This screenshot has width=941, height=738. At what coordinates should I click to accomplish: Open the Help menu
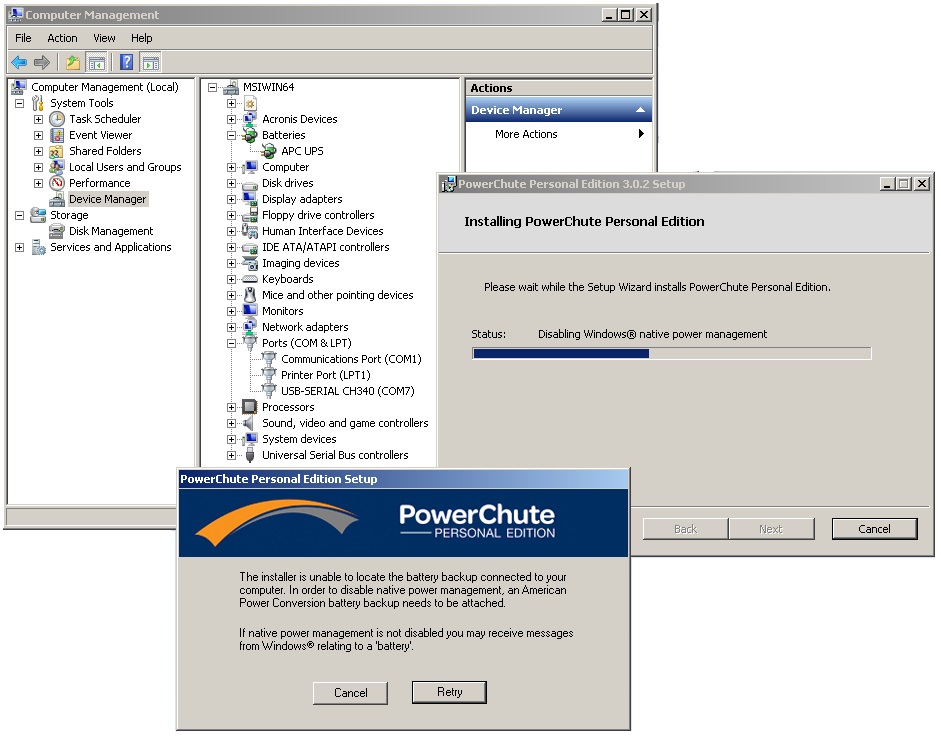coord(142,38)
